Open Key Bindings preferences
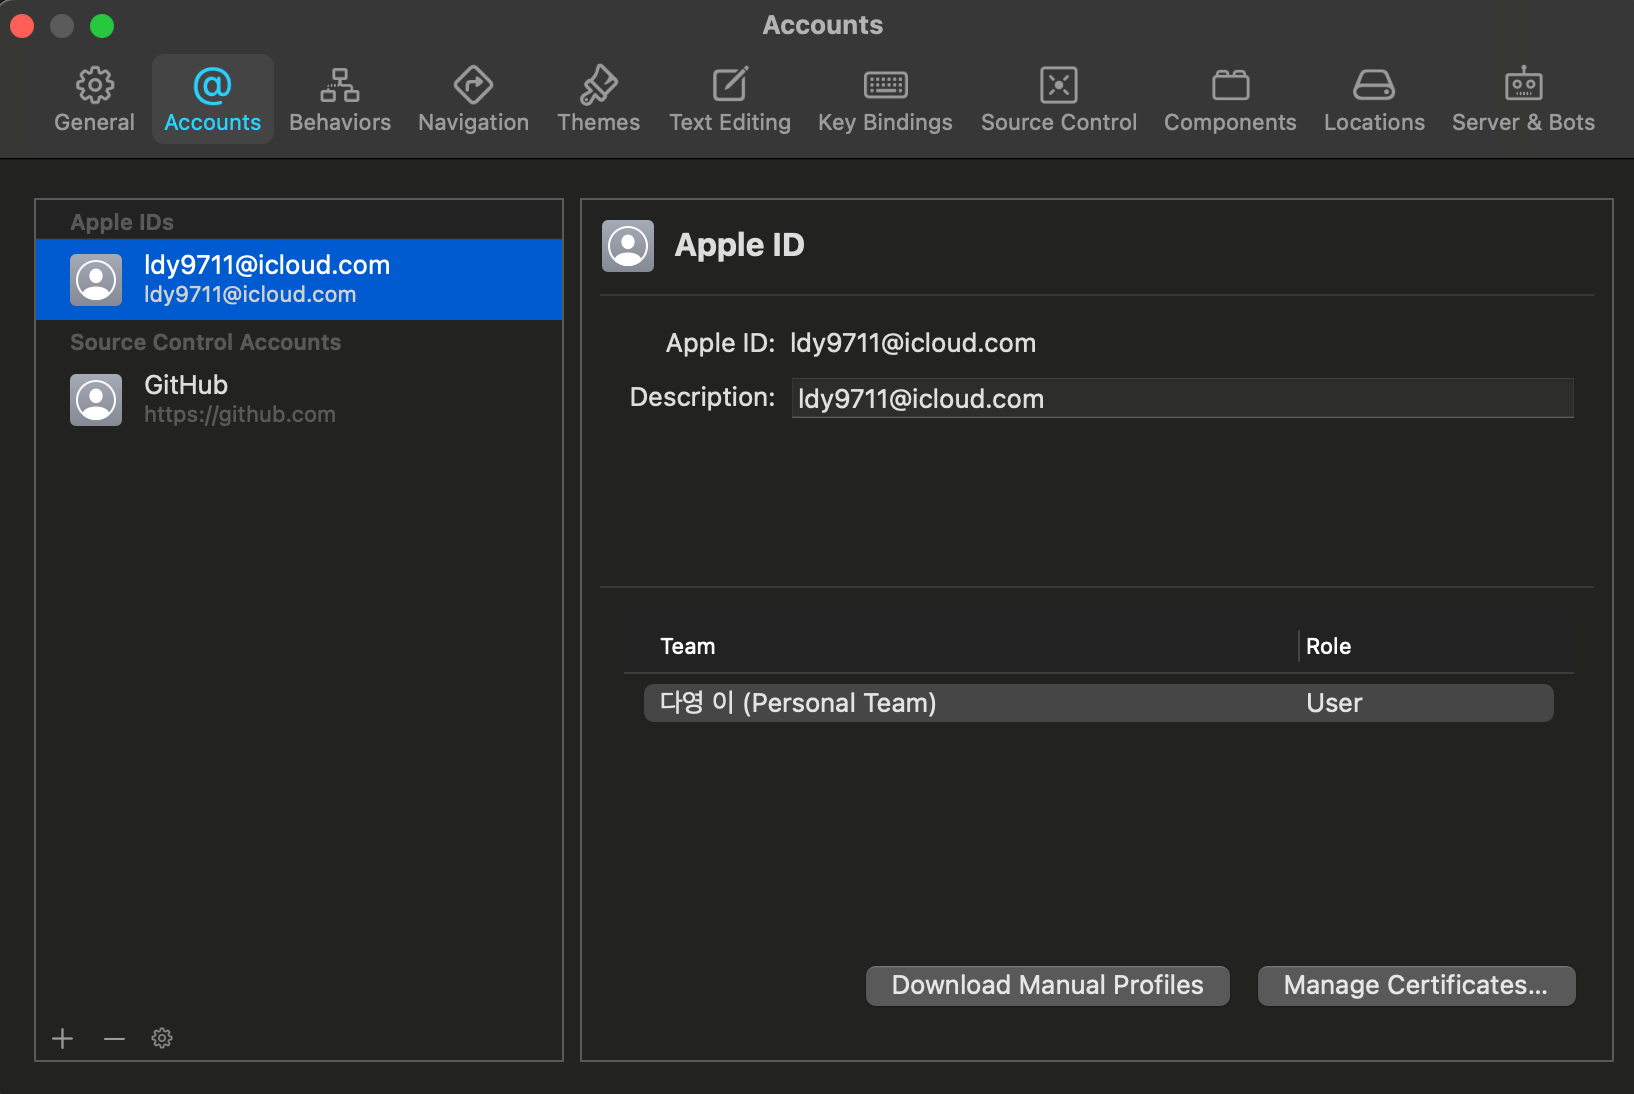 (885, 99)
